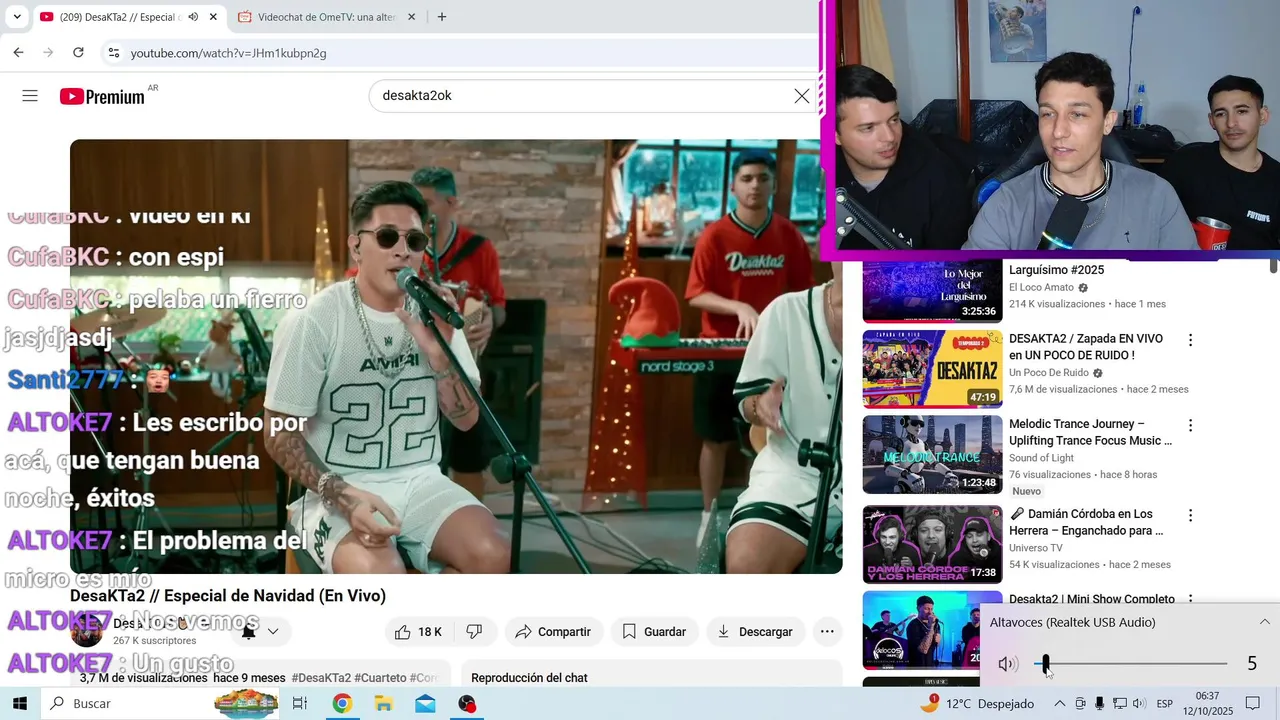The height and width of the screenshot is (720, 1280).
Task: Show hidden system tray icons
Action: [1059, 704]
